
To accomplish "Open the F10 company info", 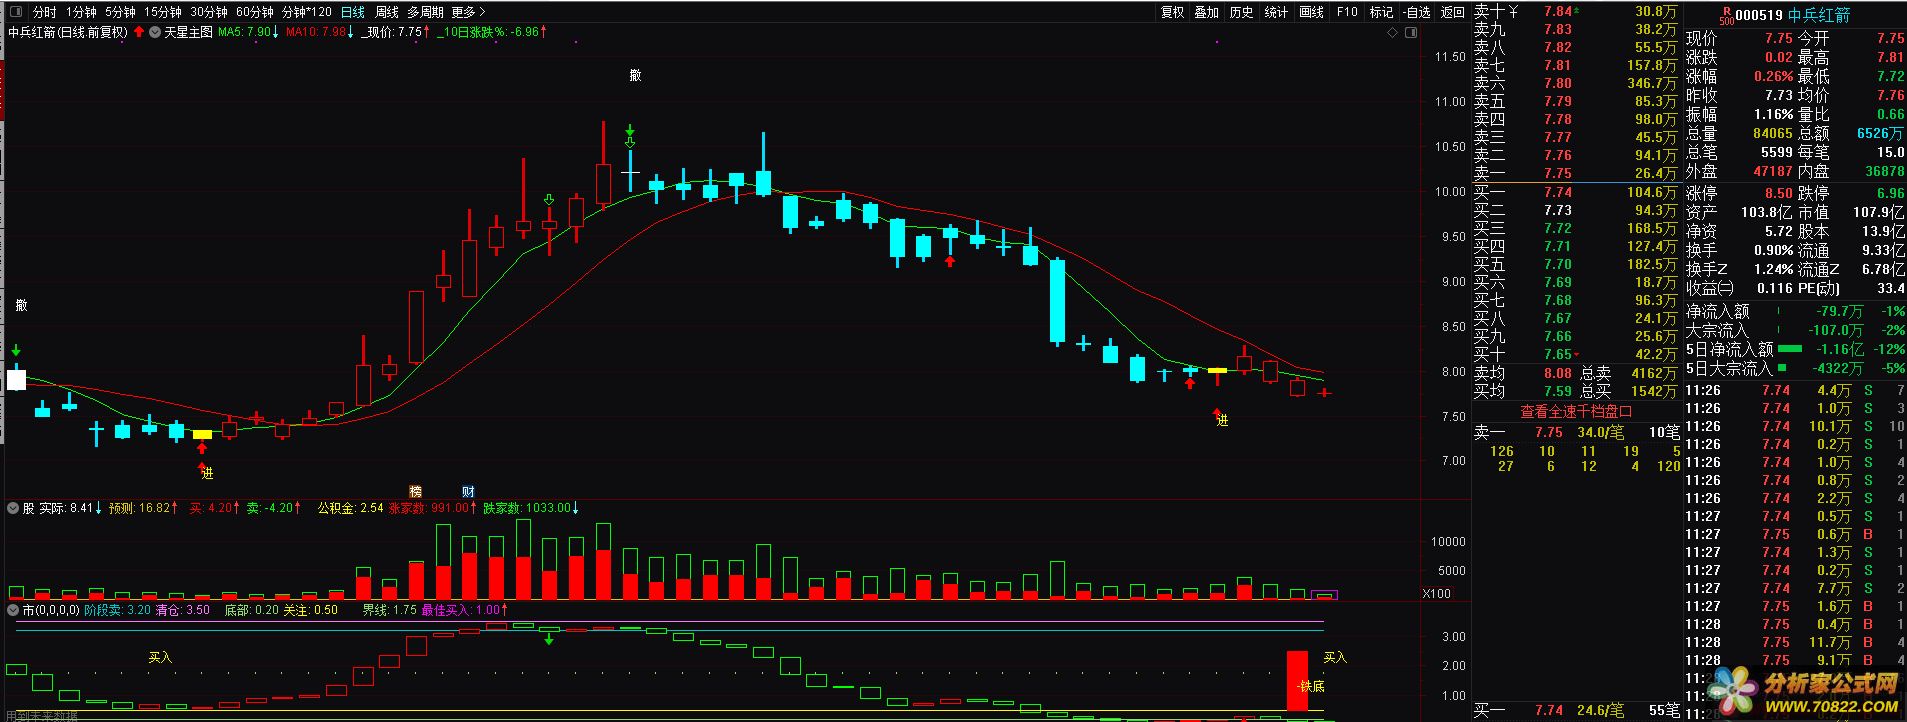I will point(1347,12).
